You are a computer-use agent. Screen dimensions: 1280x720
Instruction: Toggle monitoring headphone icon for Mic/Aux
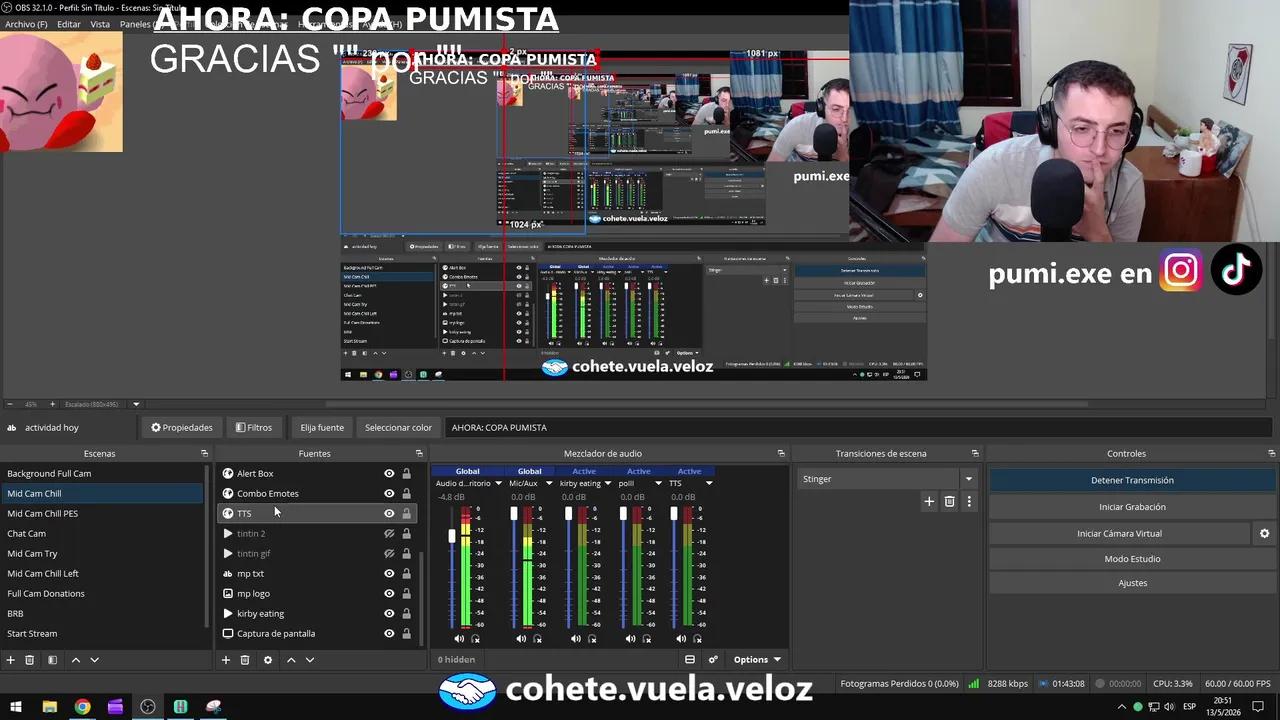point(538,639)
